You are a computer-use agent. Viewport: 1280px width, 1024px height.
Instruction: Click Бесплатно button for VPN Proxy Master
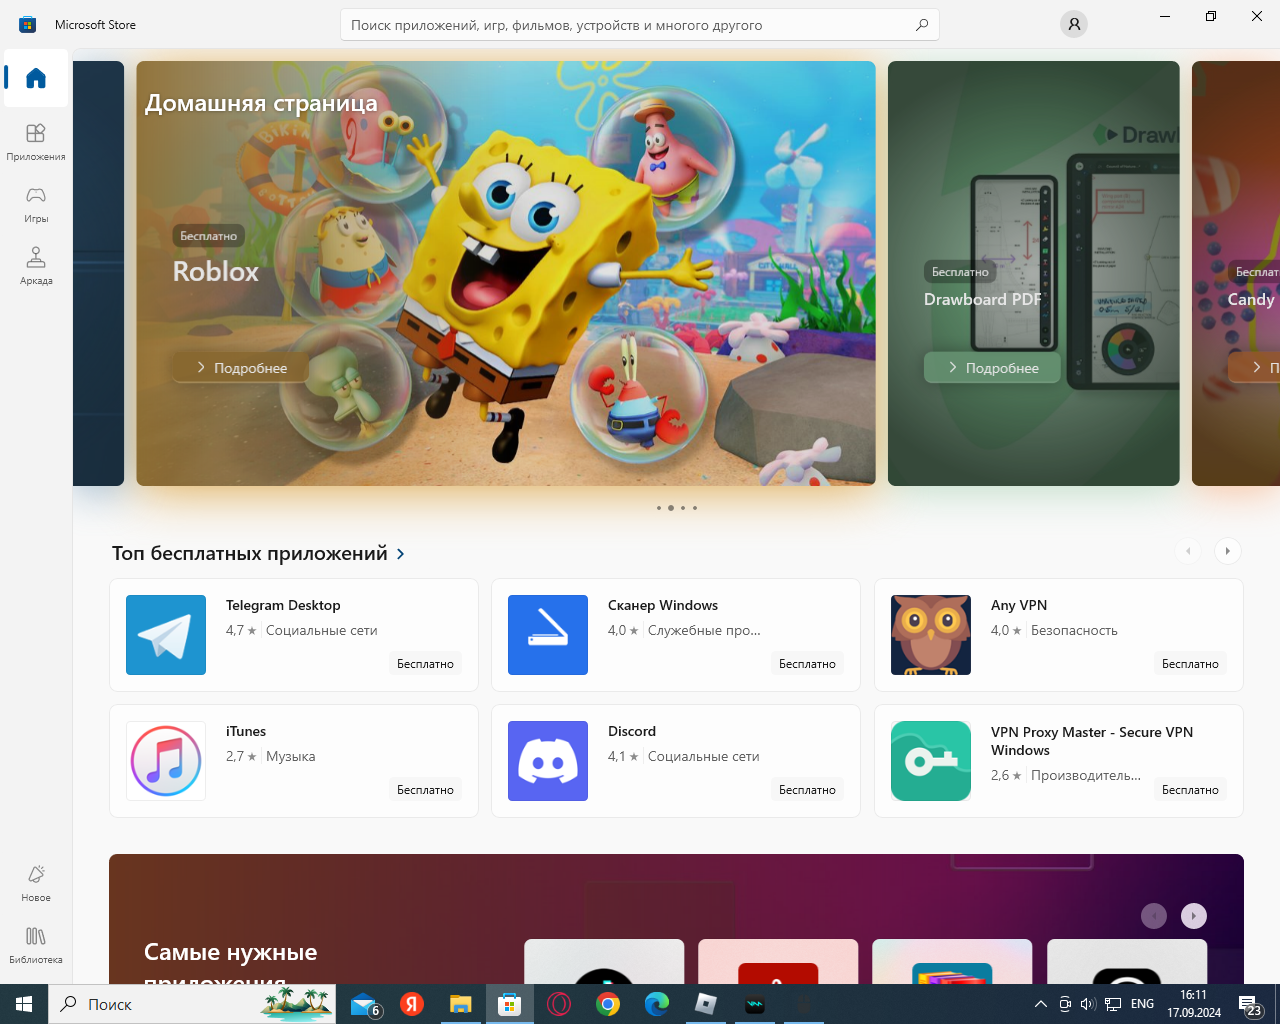pos(1190,790)
